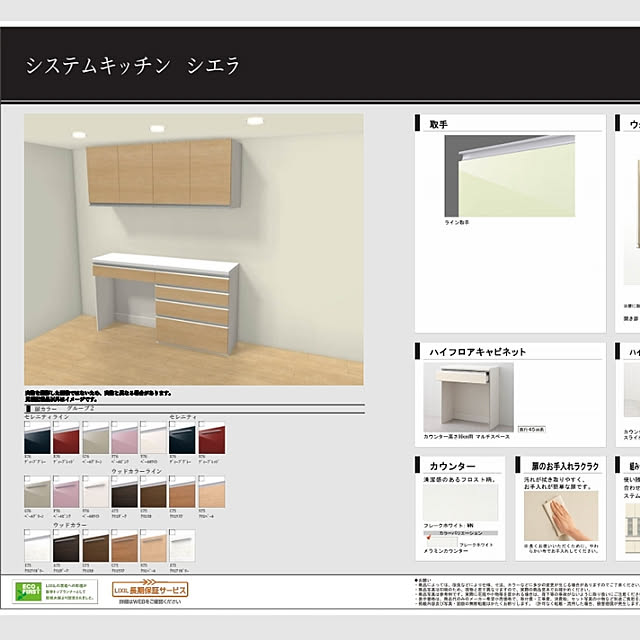Click the bold disclaimer text under the render

pyautogui.click(x=98, y=396)
